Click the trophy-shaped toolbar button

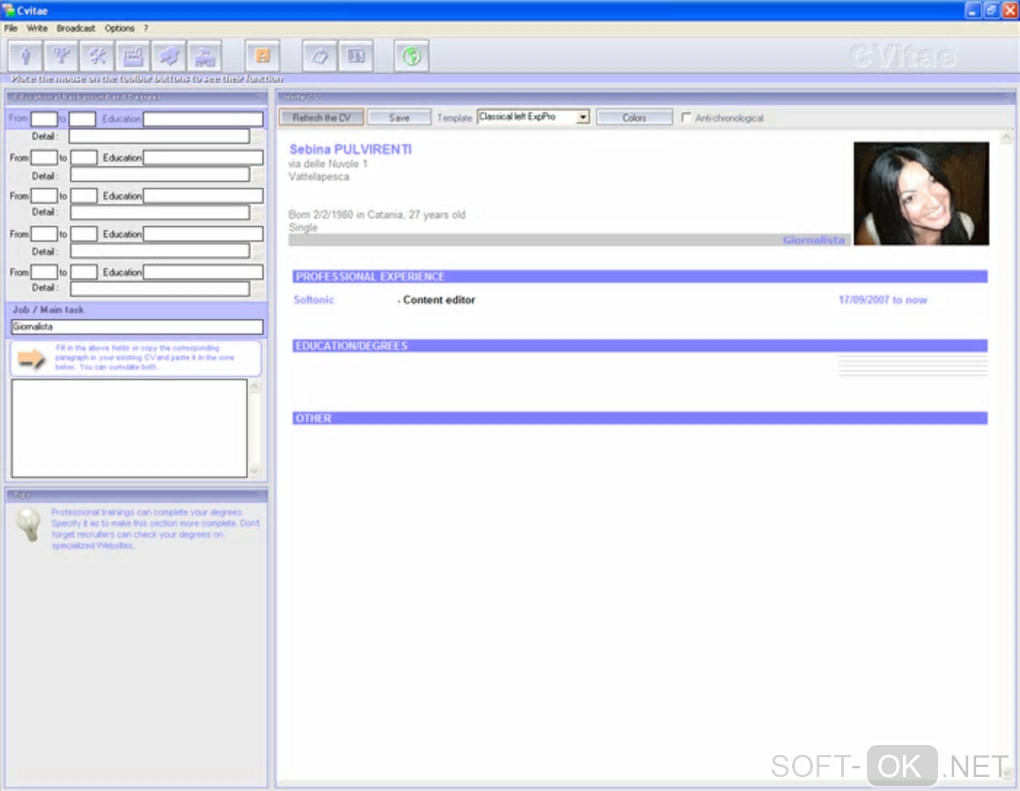click(x=61, y=56)
